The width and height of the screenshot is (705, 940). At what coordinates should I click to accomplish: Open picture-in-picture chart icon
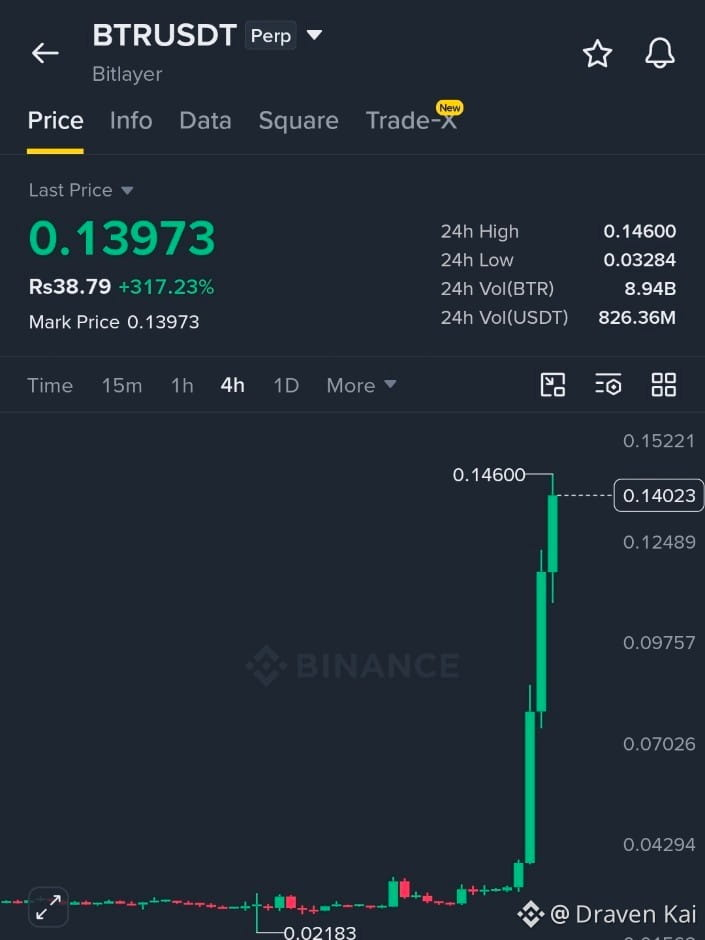[x=553, y=384]
